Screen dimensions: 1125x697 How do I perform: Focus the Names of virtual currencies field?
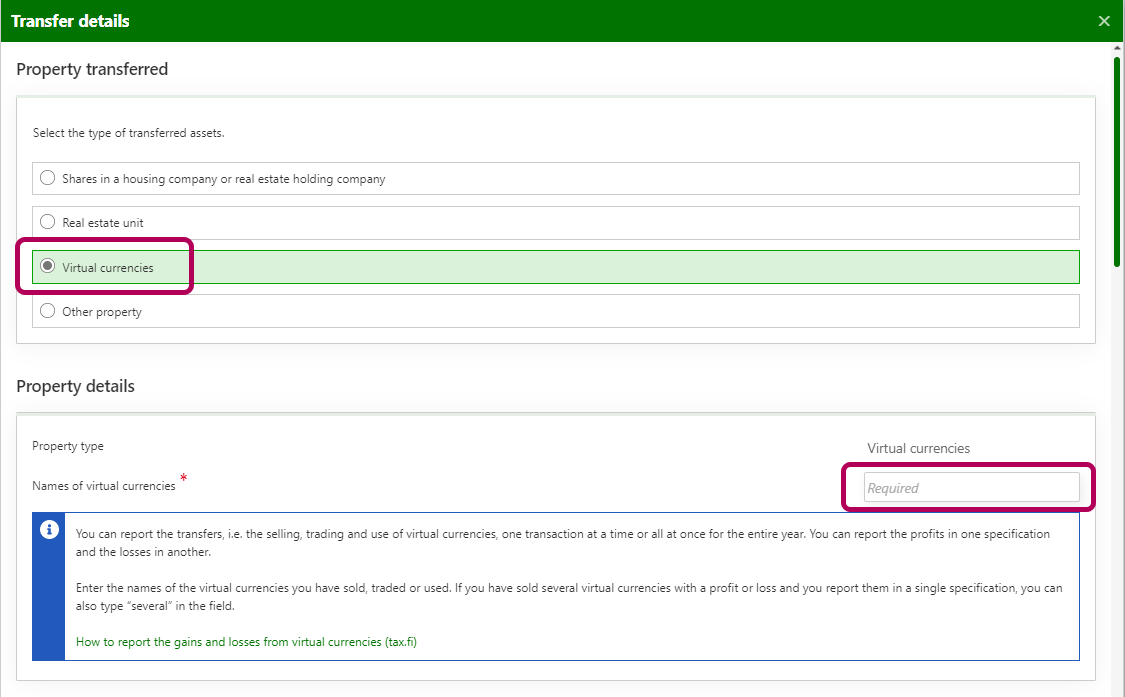(x=971, y=488)
